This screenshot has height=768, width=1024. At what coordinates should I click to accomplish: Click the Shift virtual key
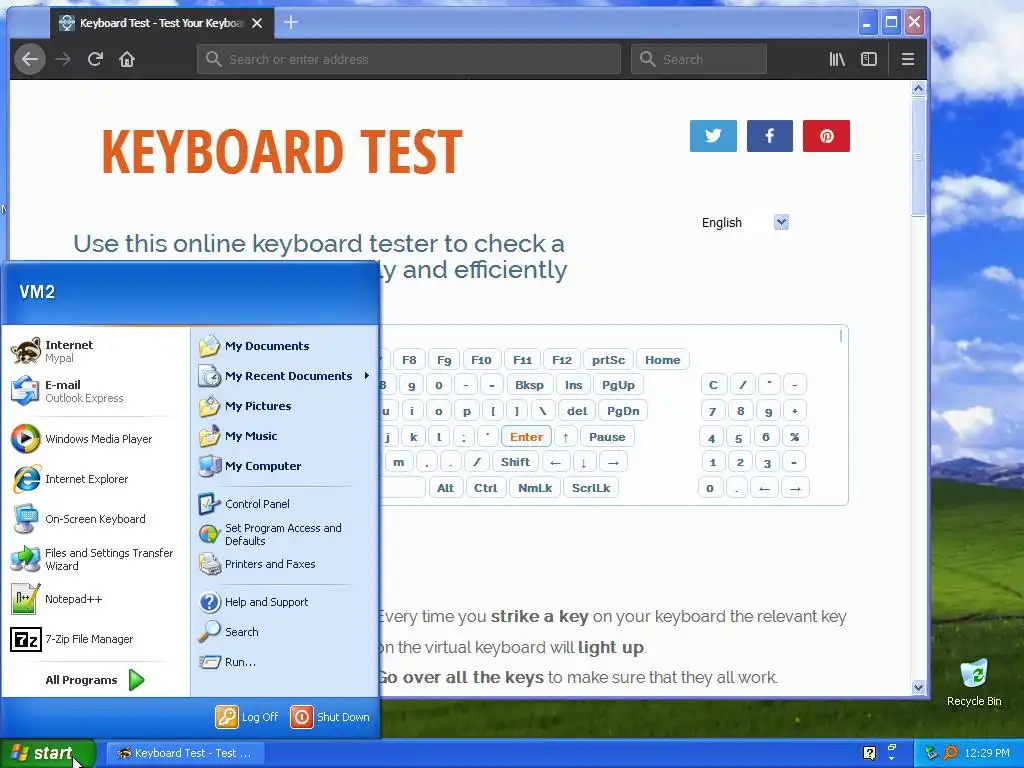point(515,462)
